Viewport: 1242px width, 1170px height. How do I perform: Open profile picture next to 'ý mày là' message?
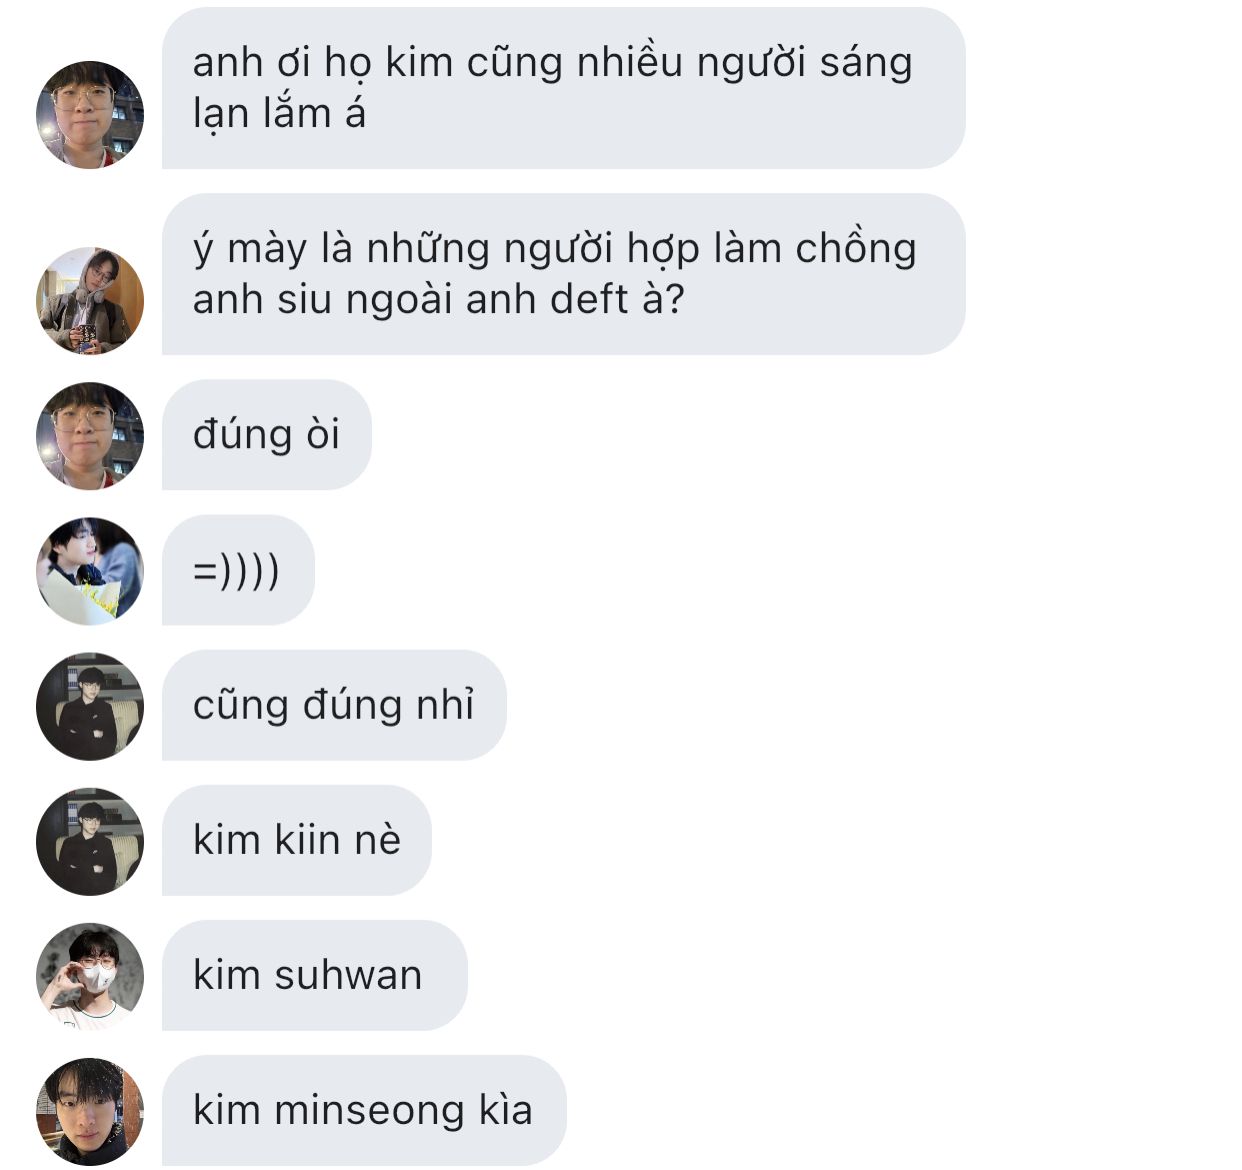[90, 300]
